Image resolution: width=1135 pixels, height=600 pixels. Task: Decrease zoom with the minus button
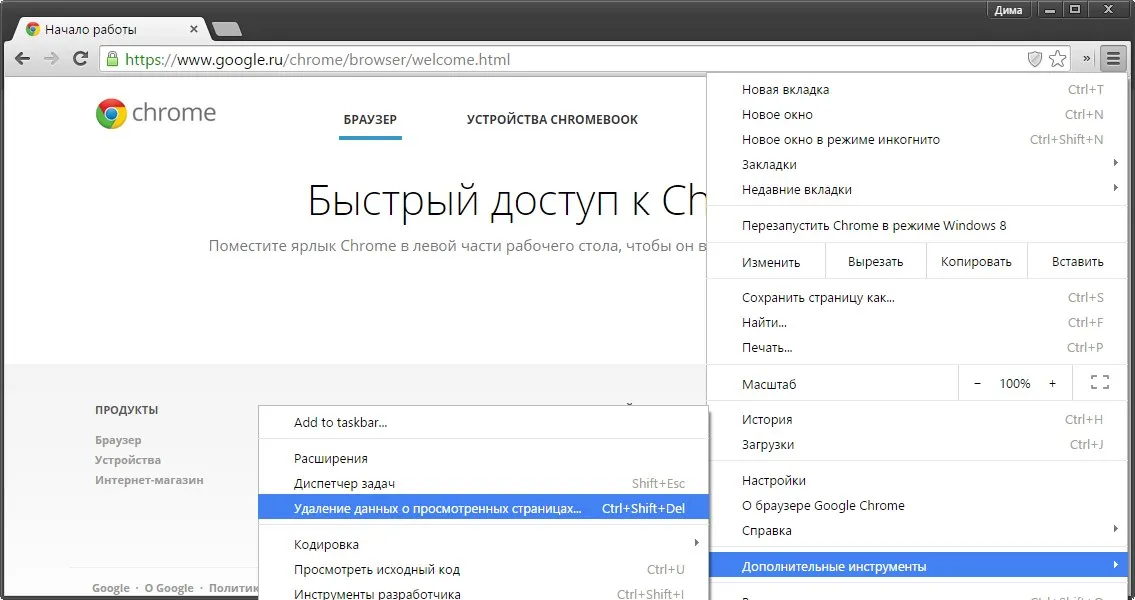point(977,384)
